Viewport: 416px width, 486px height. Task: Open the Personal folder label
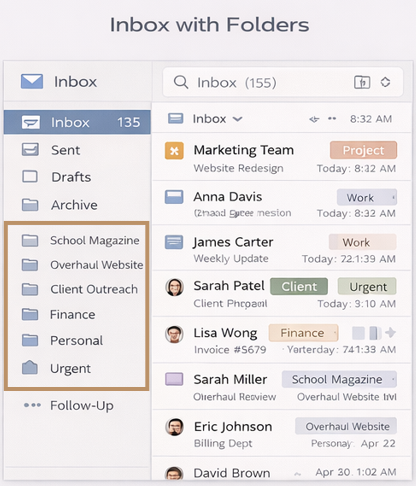[77, 340]
